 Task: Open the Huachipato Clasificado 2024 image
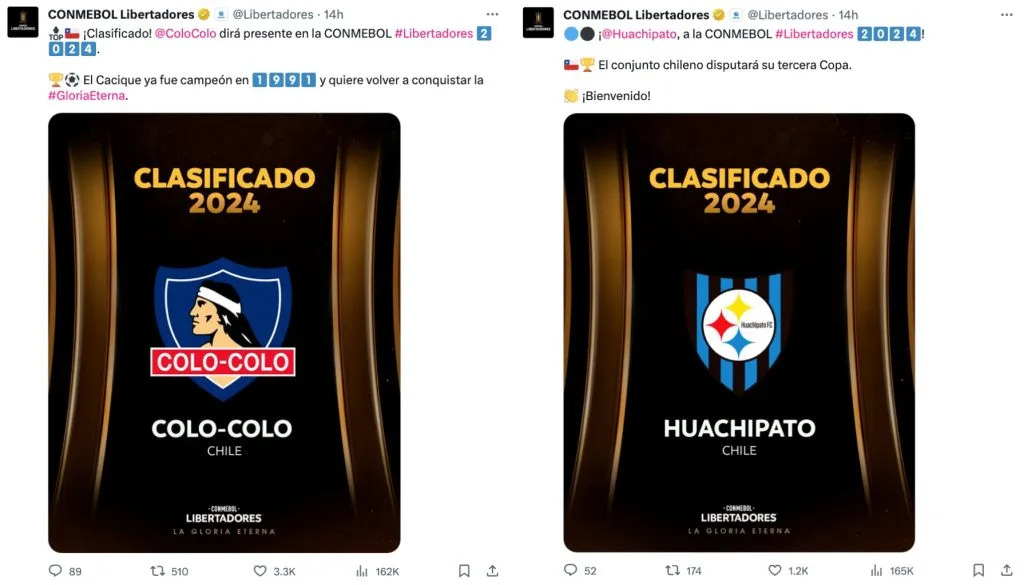pos(739,333)
